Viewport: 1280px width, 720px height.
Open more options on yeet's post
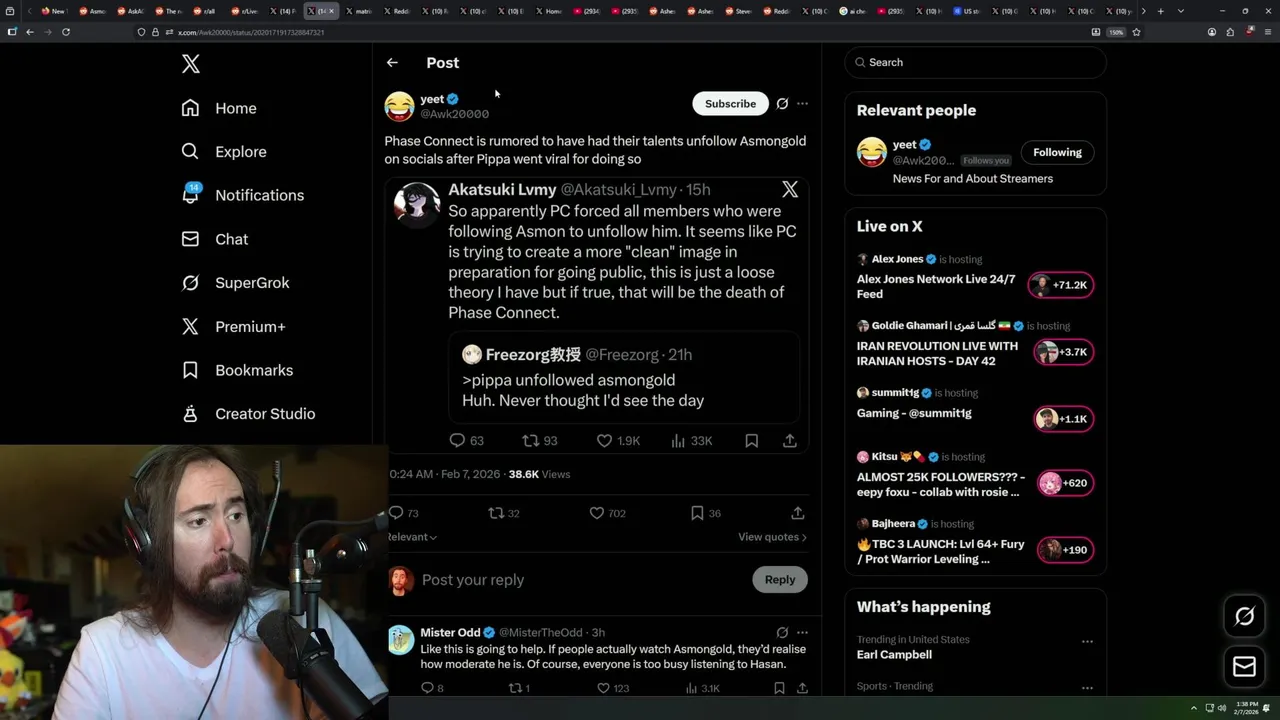click(802, 103)
